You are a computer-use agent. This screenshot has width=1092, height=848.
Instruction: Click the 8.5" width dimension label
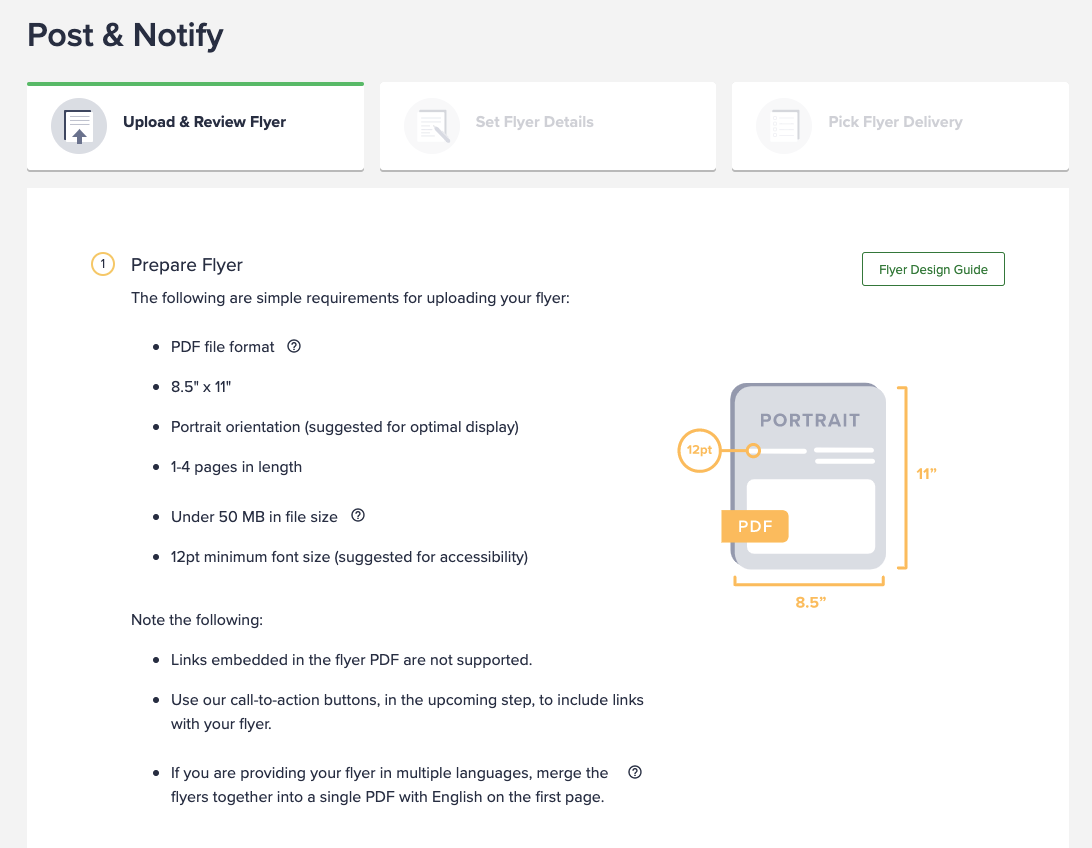(x=811, y=602)
